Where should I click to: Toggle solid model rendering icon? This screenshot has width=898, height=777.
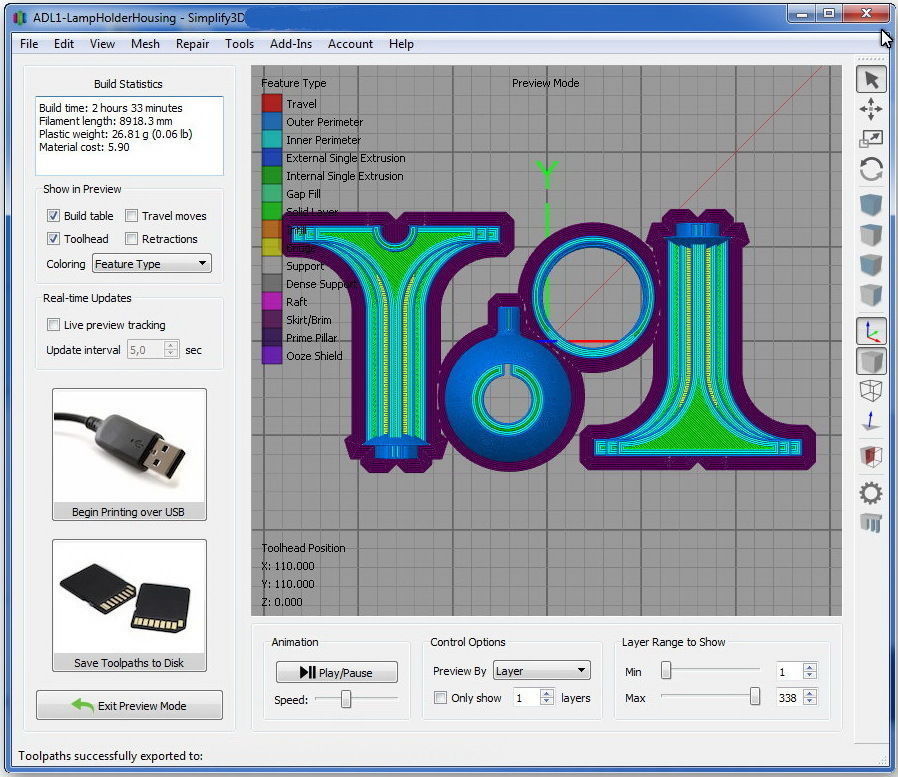coord(871,362)
